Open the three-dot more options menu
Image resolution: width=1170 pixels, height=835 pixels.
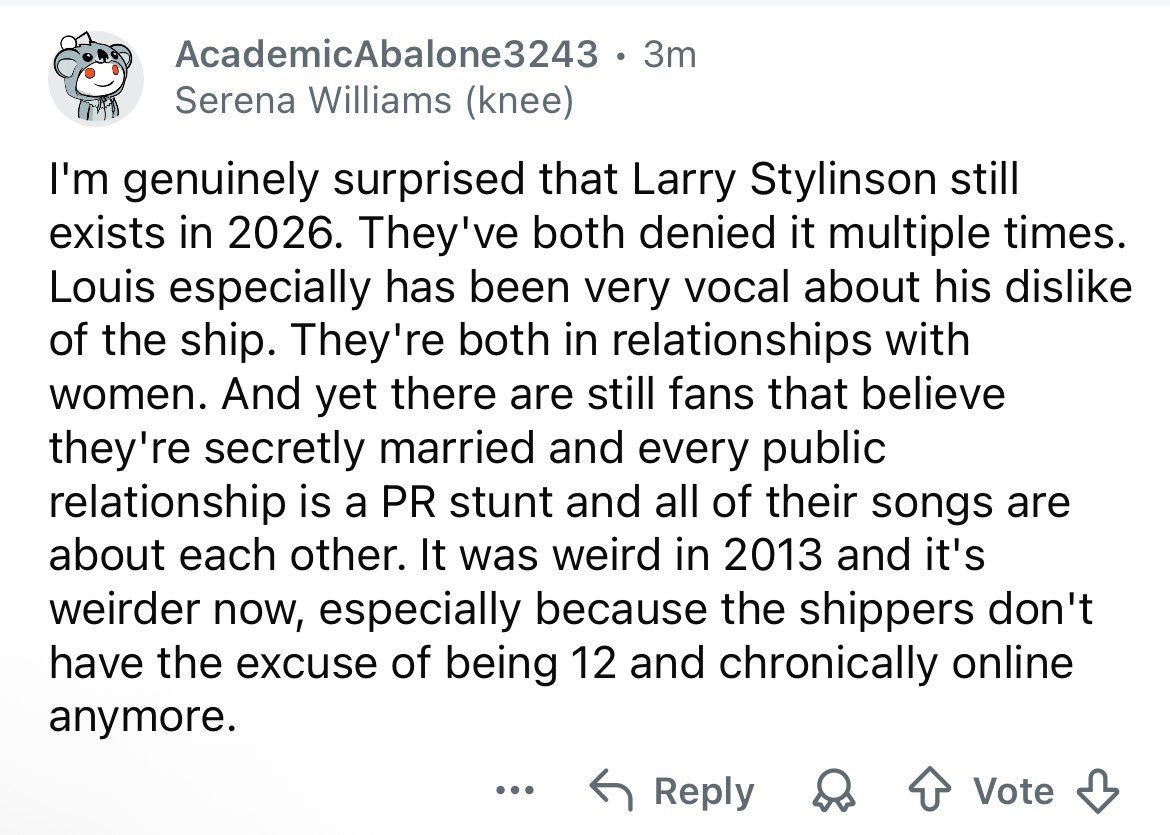tap(516, 789)
